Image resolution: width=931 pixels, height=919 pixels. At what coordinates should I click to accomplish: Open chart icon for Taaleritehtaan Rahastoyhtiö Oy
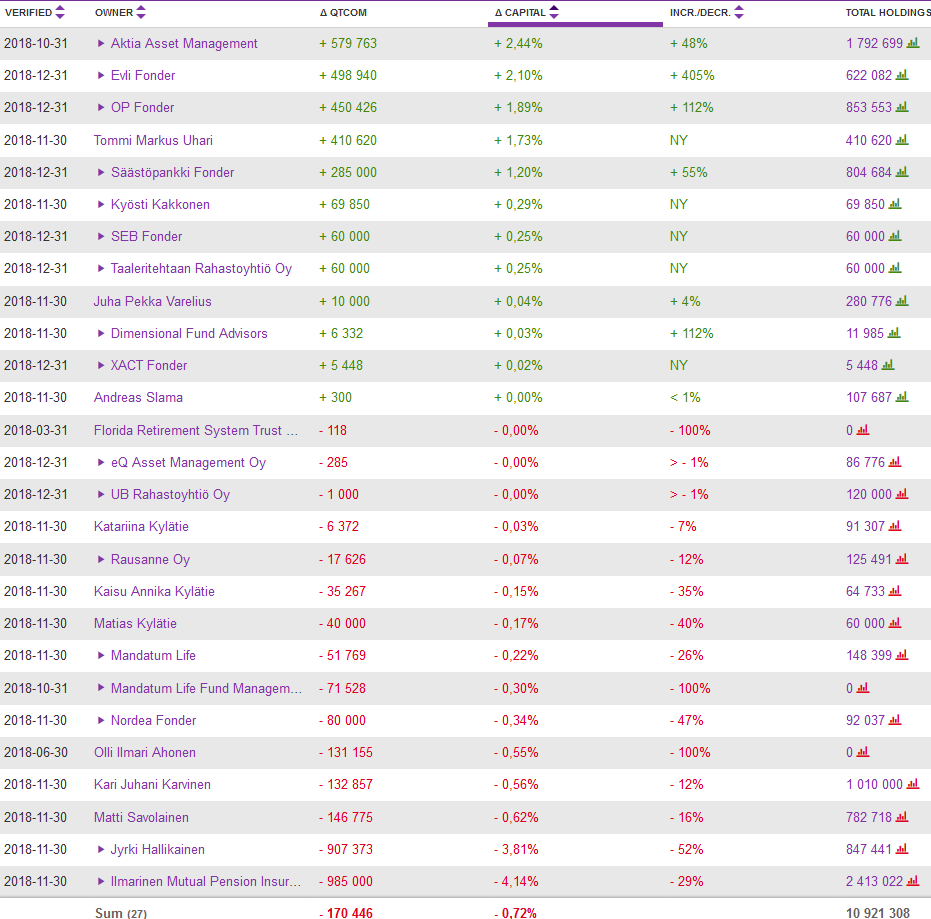point(895,268)
